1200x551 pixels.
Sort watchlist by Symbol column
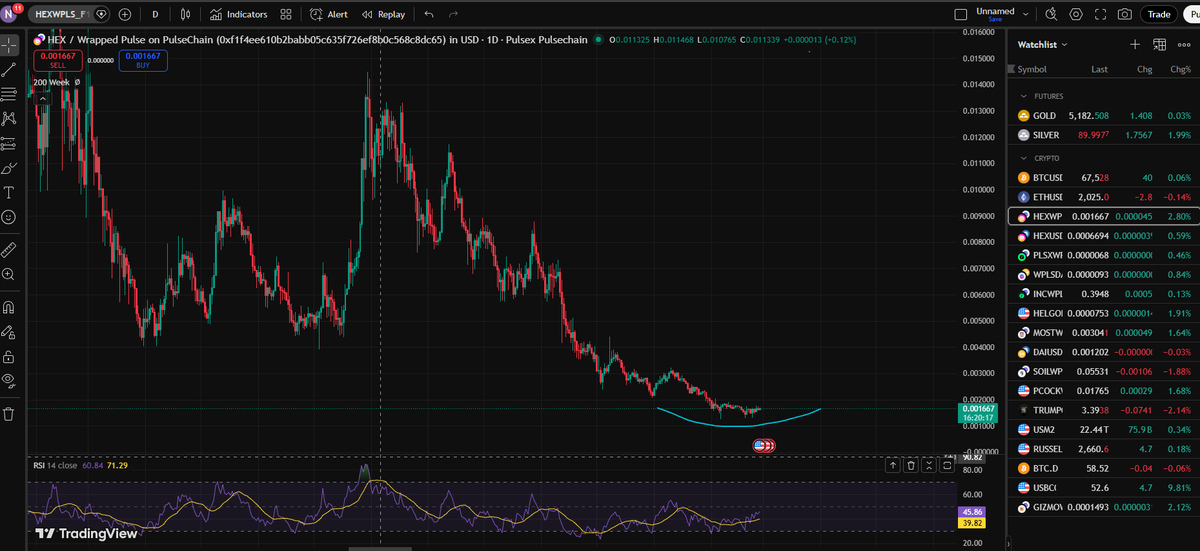coord(1032,69)
